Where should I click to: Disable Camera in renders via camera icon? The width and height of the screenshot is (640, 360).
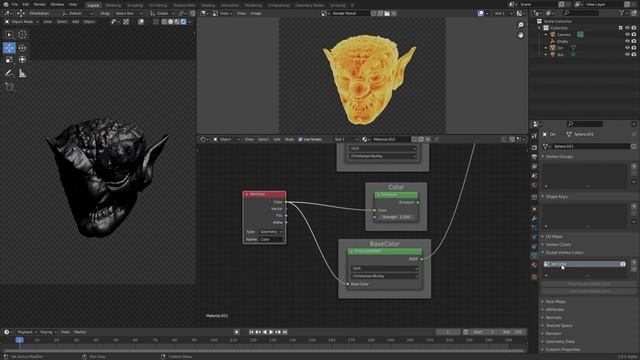(x=634, y=35)
